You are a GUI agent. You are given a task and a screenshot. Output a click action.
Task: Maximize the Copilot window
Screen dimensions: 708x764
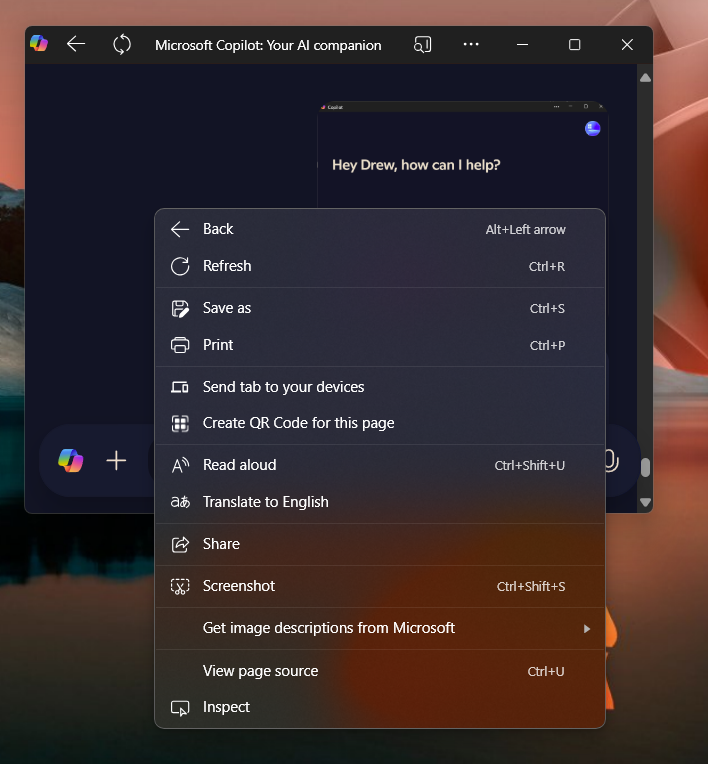coord(574,45)
